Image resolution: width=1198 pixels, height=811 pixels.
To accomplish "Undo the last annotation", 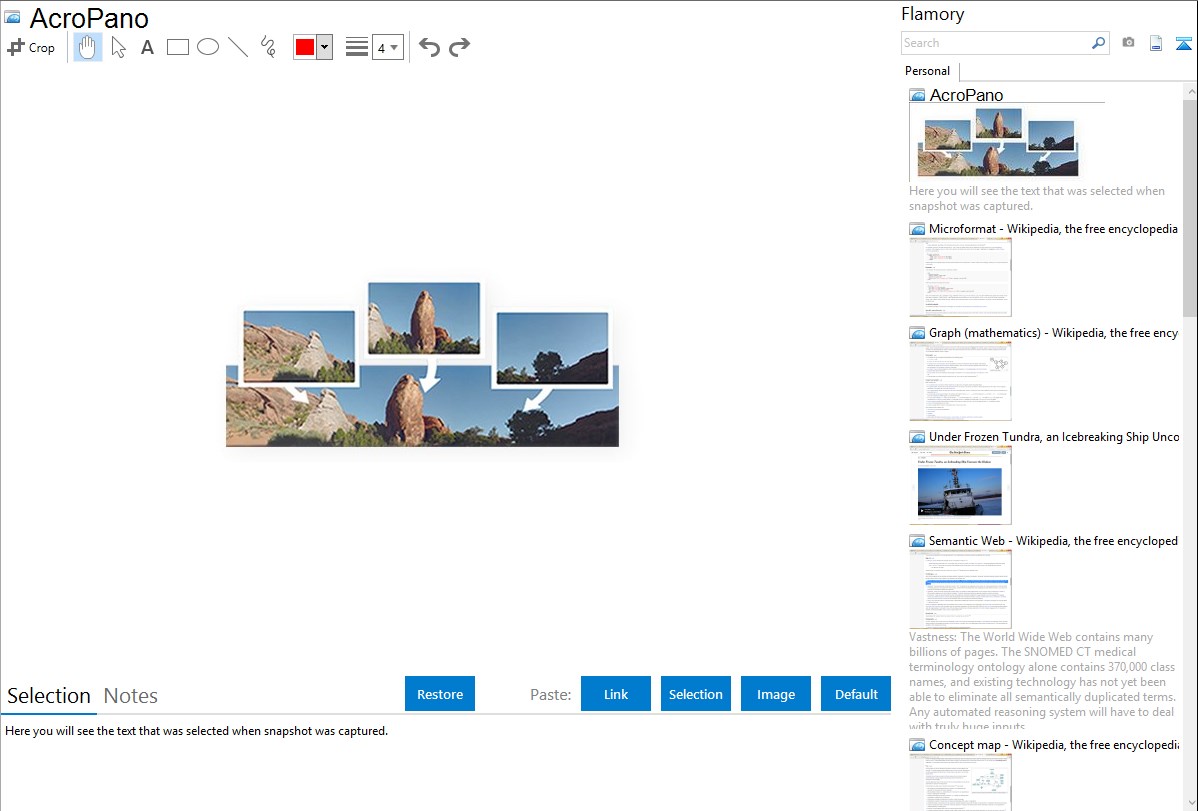I will pyautogui.click(x=429, y=47).
